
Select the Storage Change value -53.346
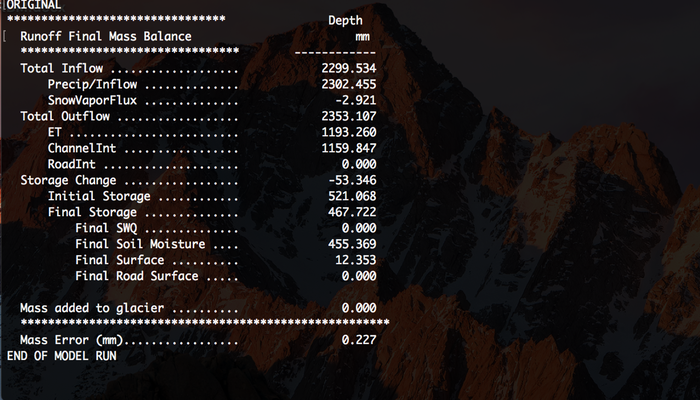click(352, 180)
